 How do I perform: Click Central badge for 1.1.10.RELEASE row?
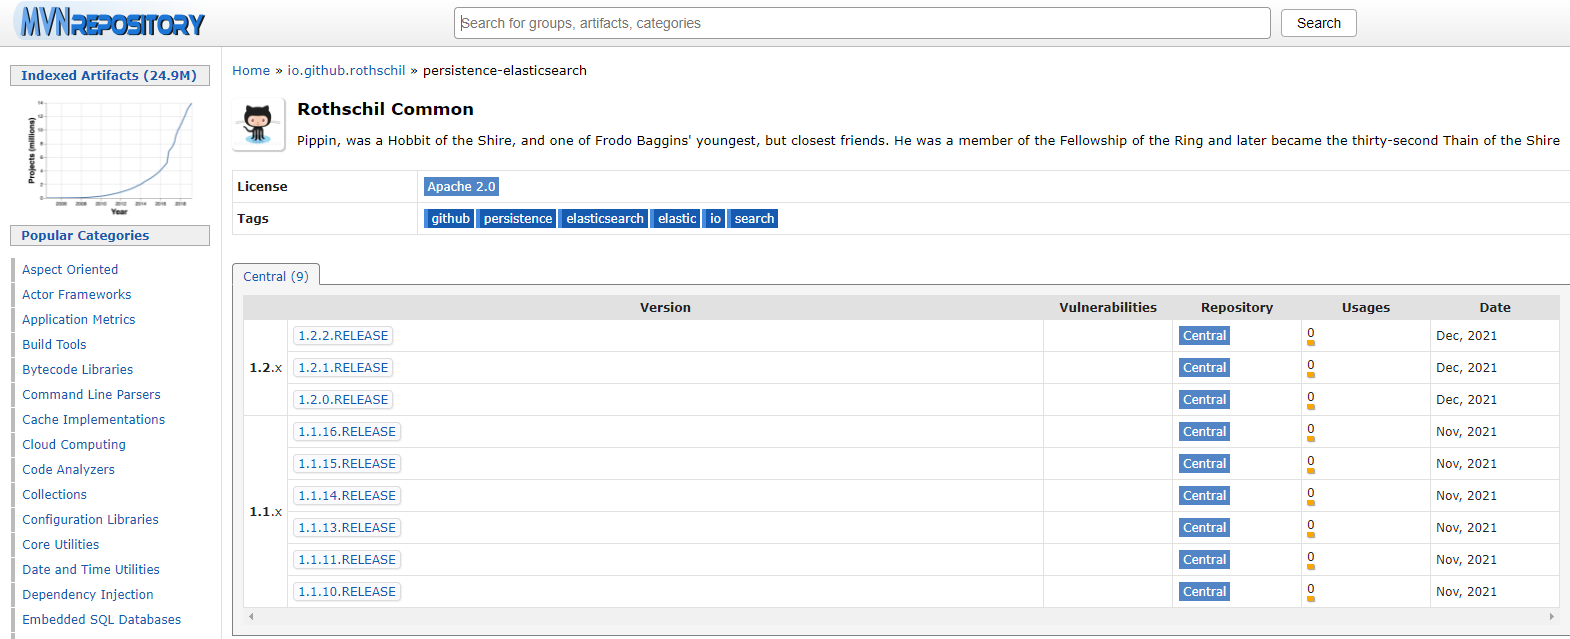1204,592
